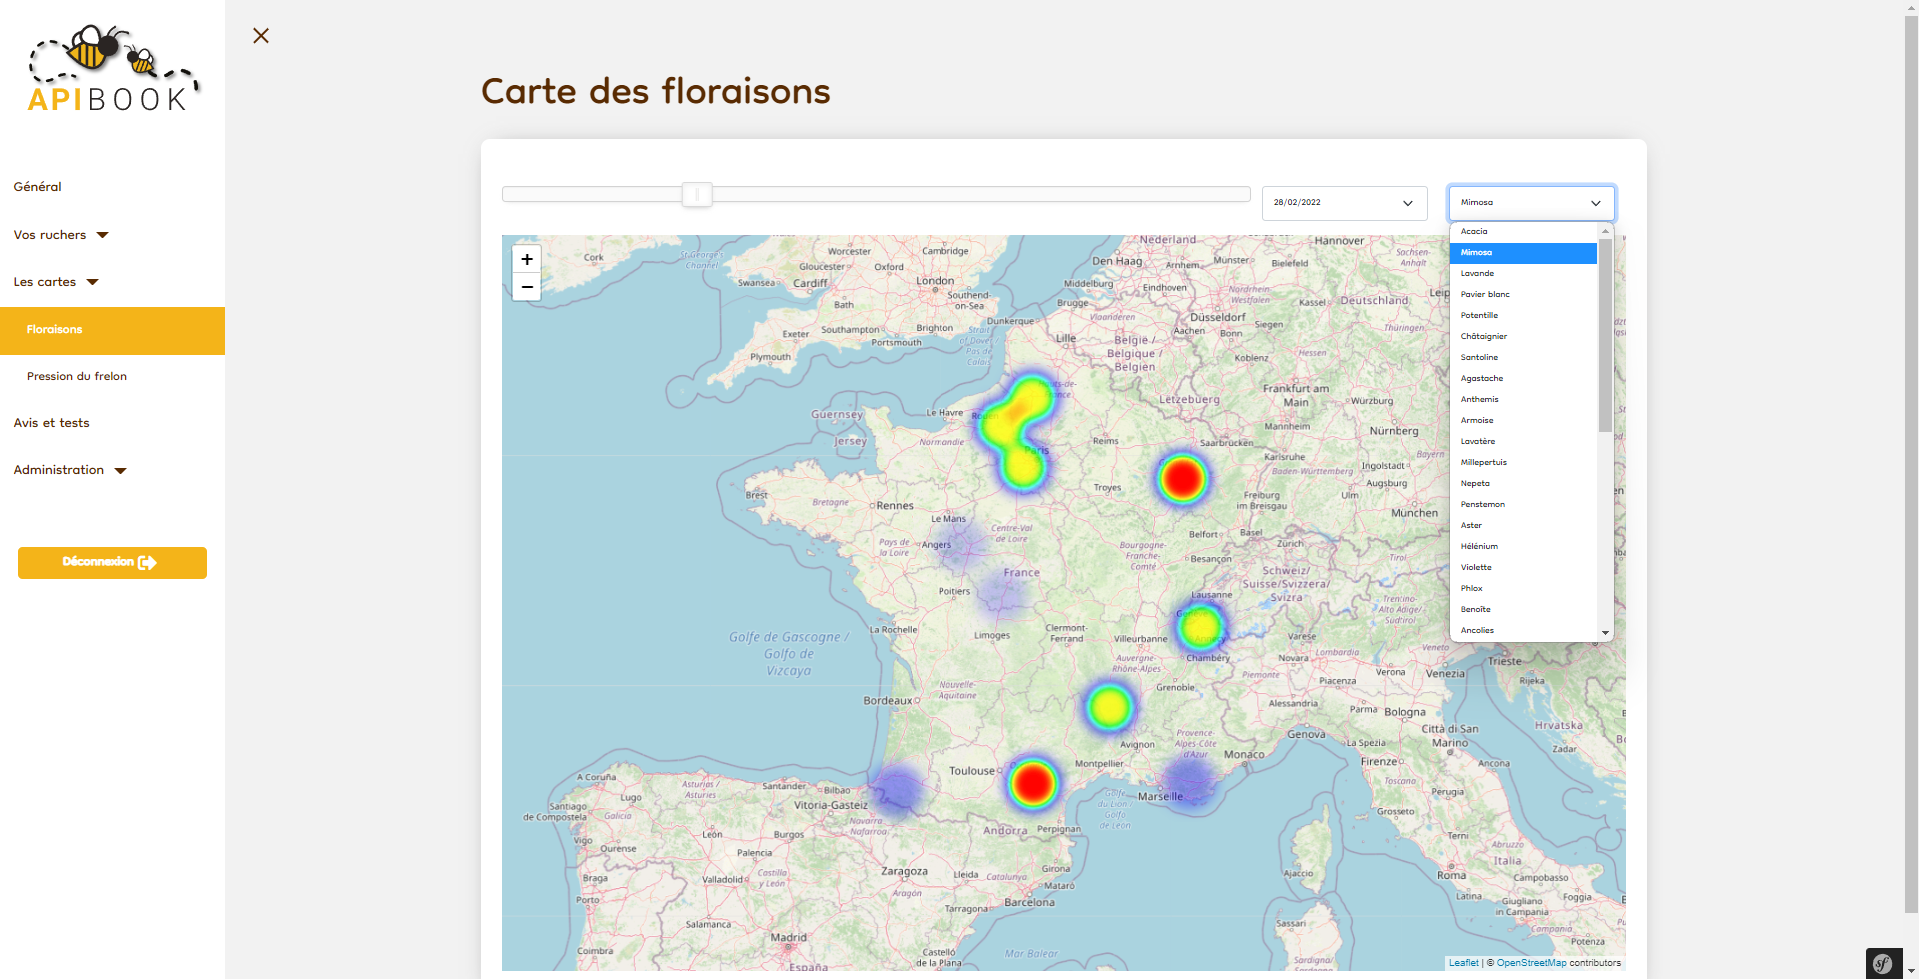Zoom out on the map

[x=527, y=287]
